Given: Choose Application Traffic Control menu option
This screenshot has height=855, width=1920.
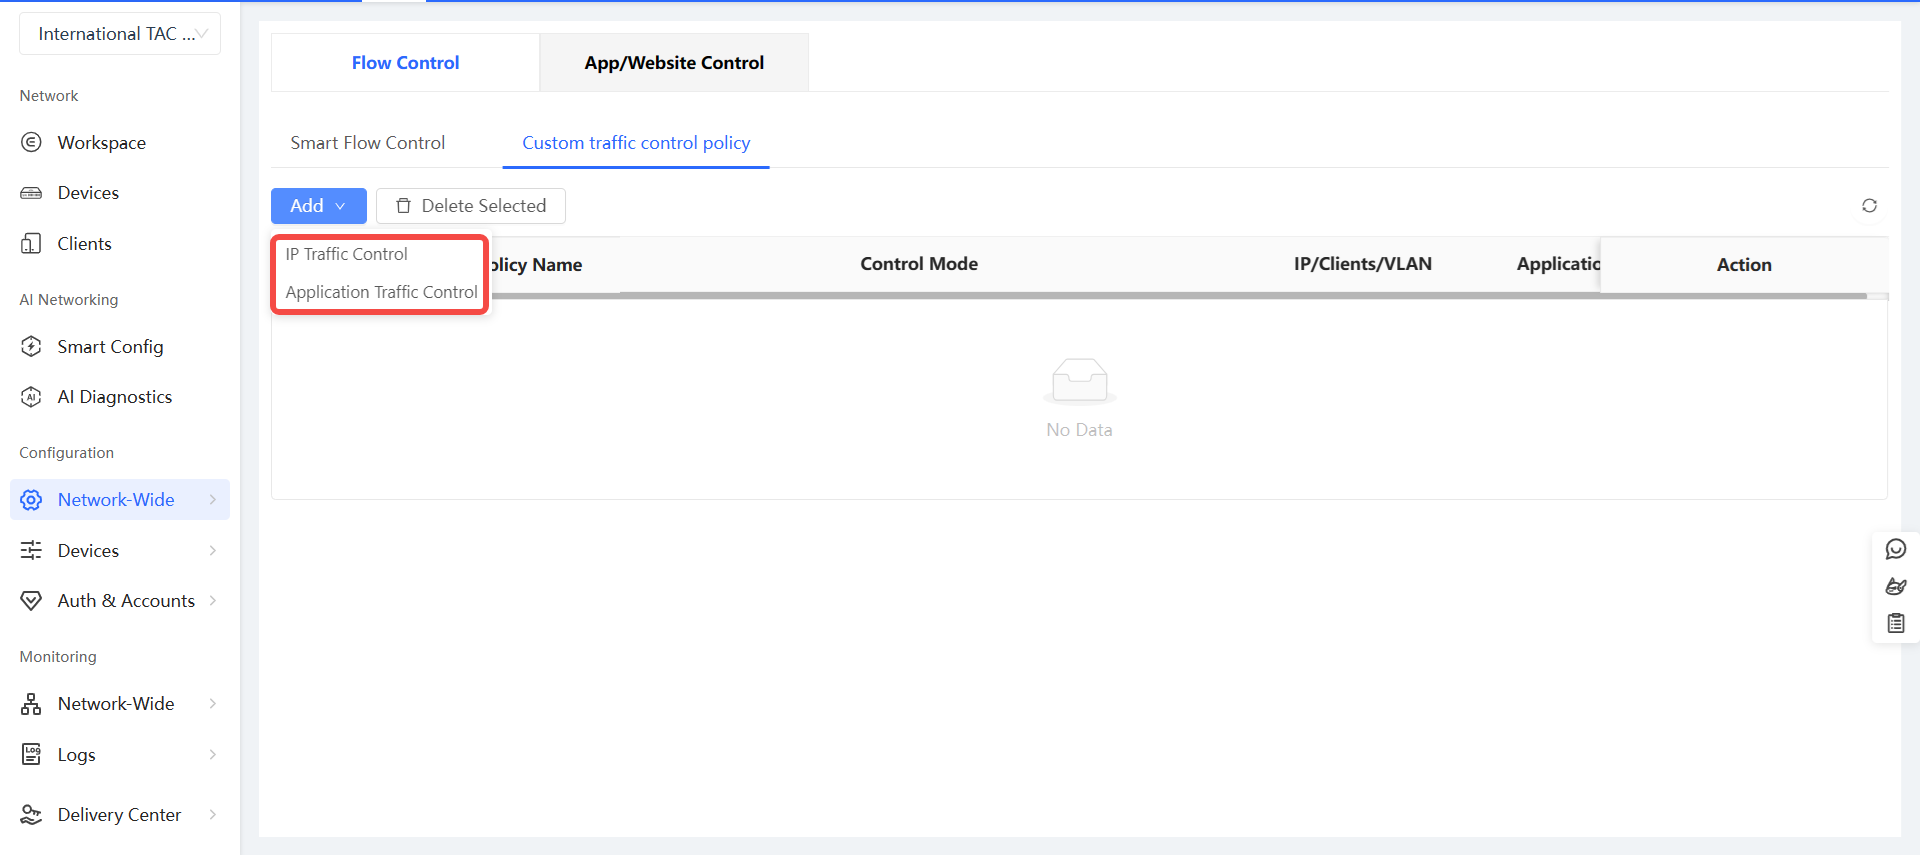Looking at the screenshot, I should pyautogui.click(x=381, y=292).
